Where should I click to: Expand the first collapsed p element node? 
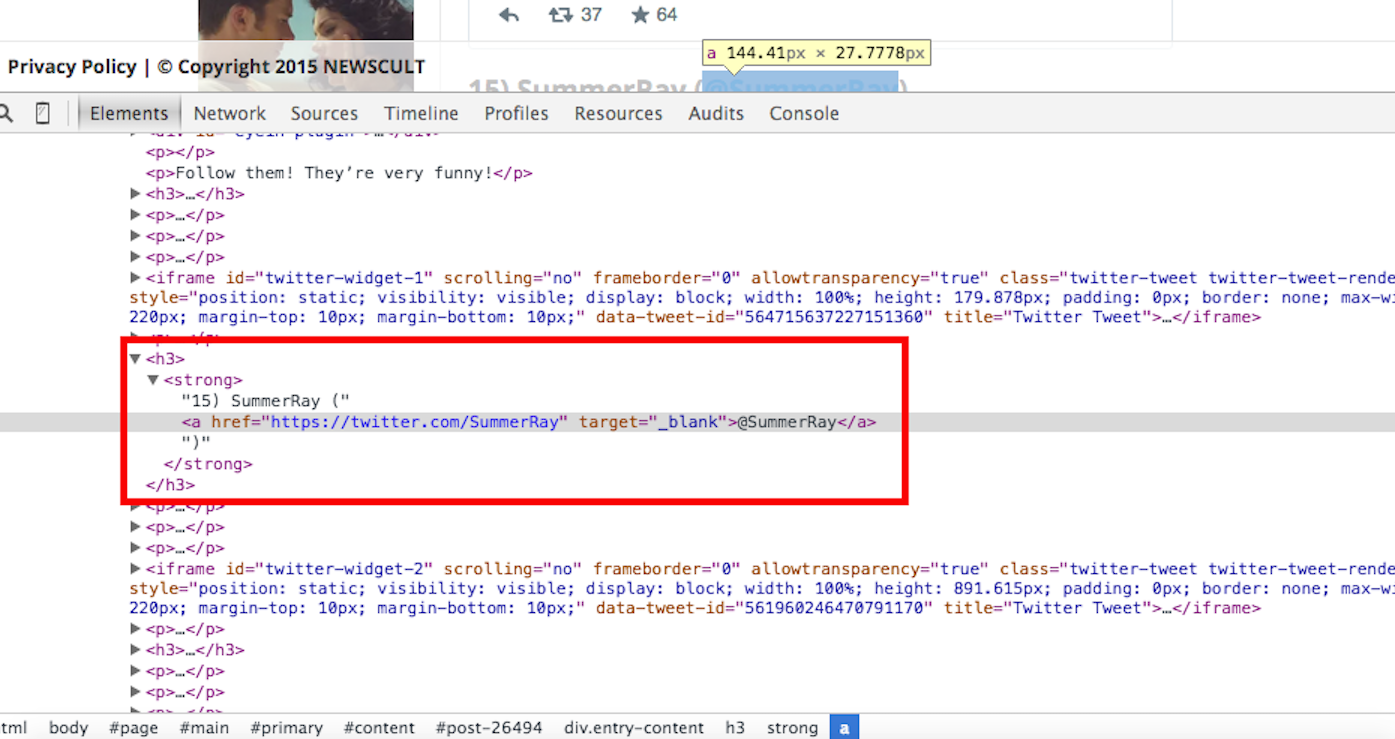click(x=135, y=214)
